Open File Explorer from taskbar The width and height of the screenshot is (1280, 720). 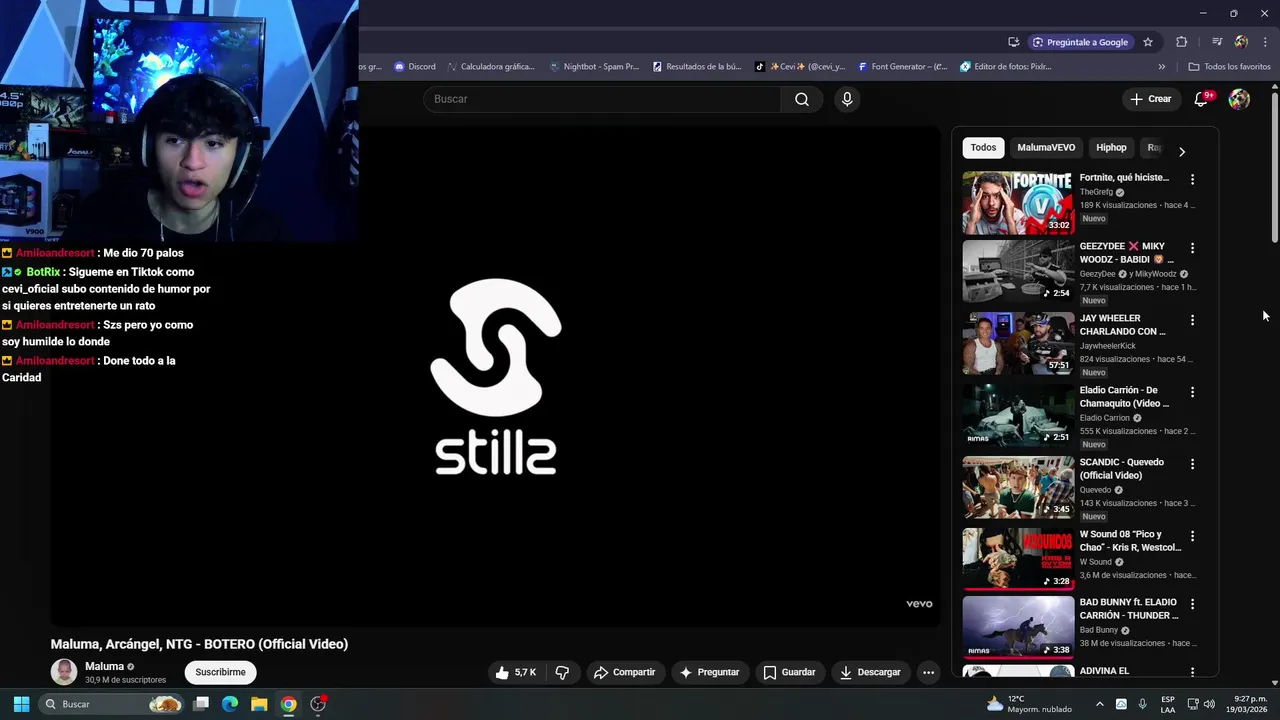(x=259, y=704)
